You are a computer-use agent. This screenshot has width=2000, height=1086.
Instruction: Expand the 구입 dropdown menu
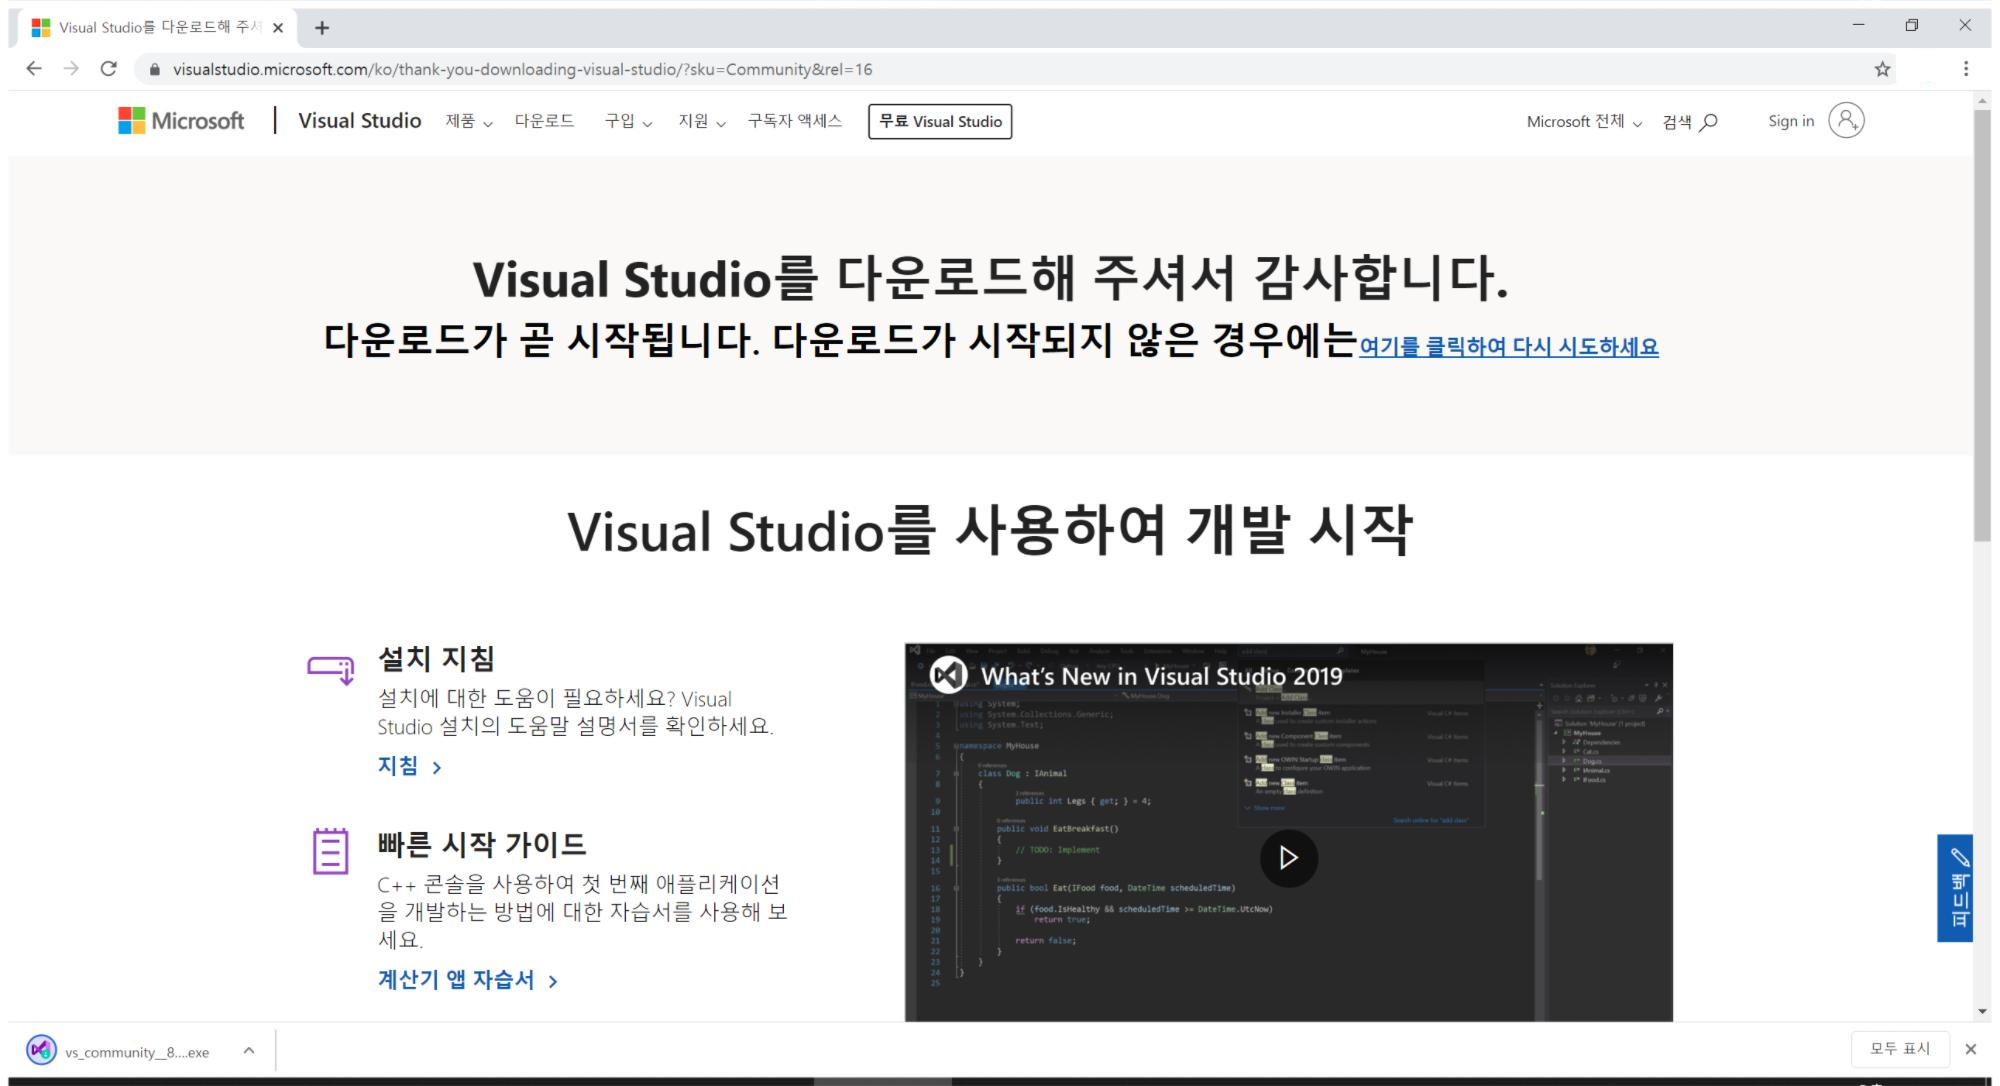tap(627, 122)
